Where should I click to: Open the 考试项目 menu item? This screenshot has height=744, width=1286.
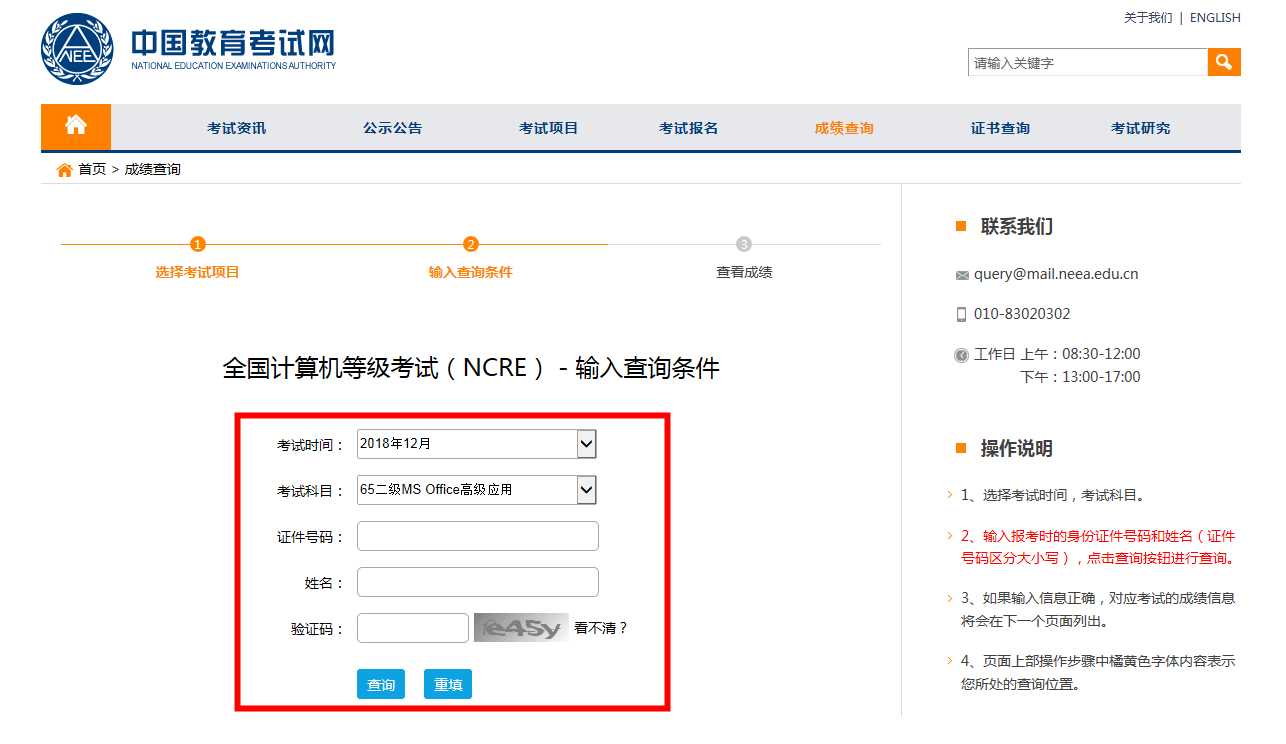tap(549, 128)
